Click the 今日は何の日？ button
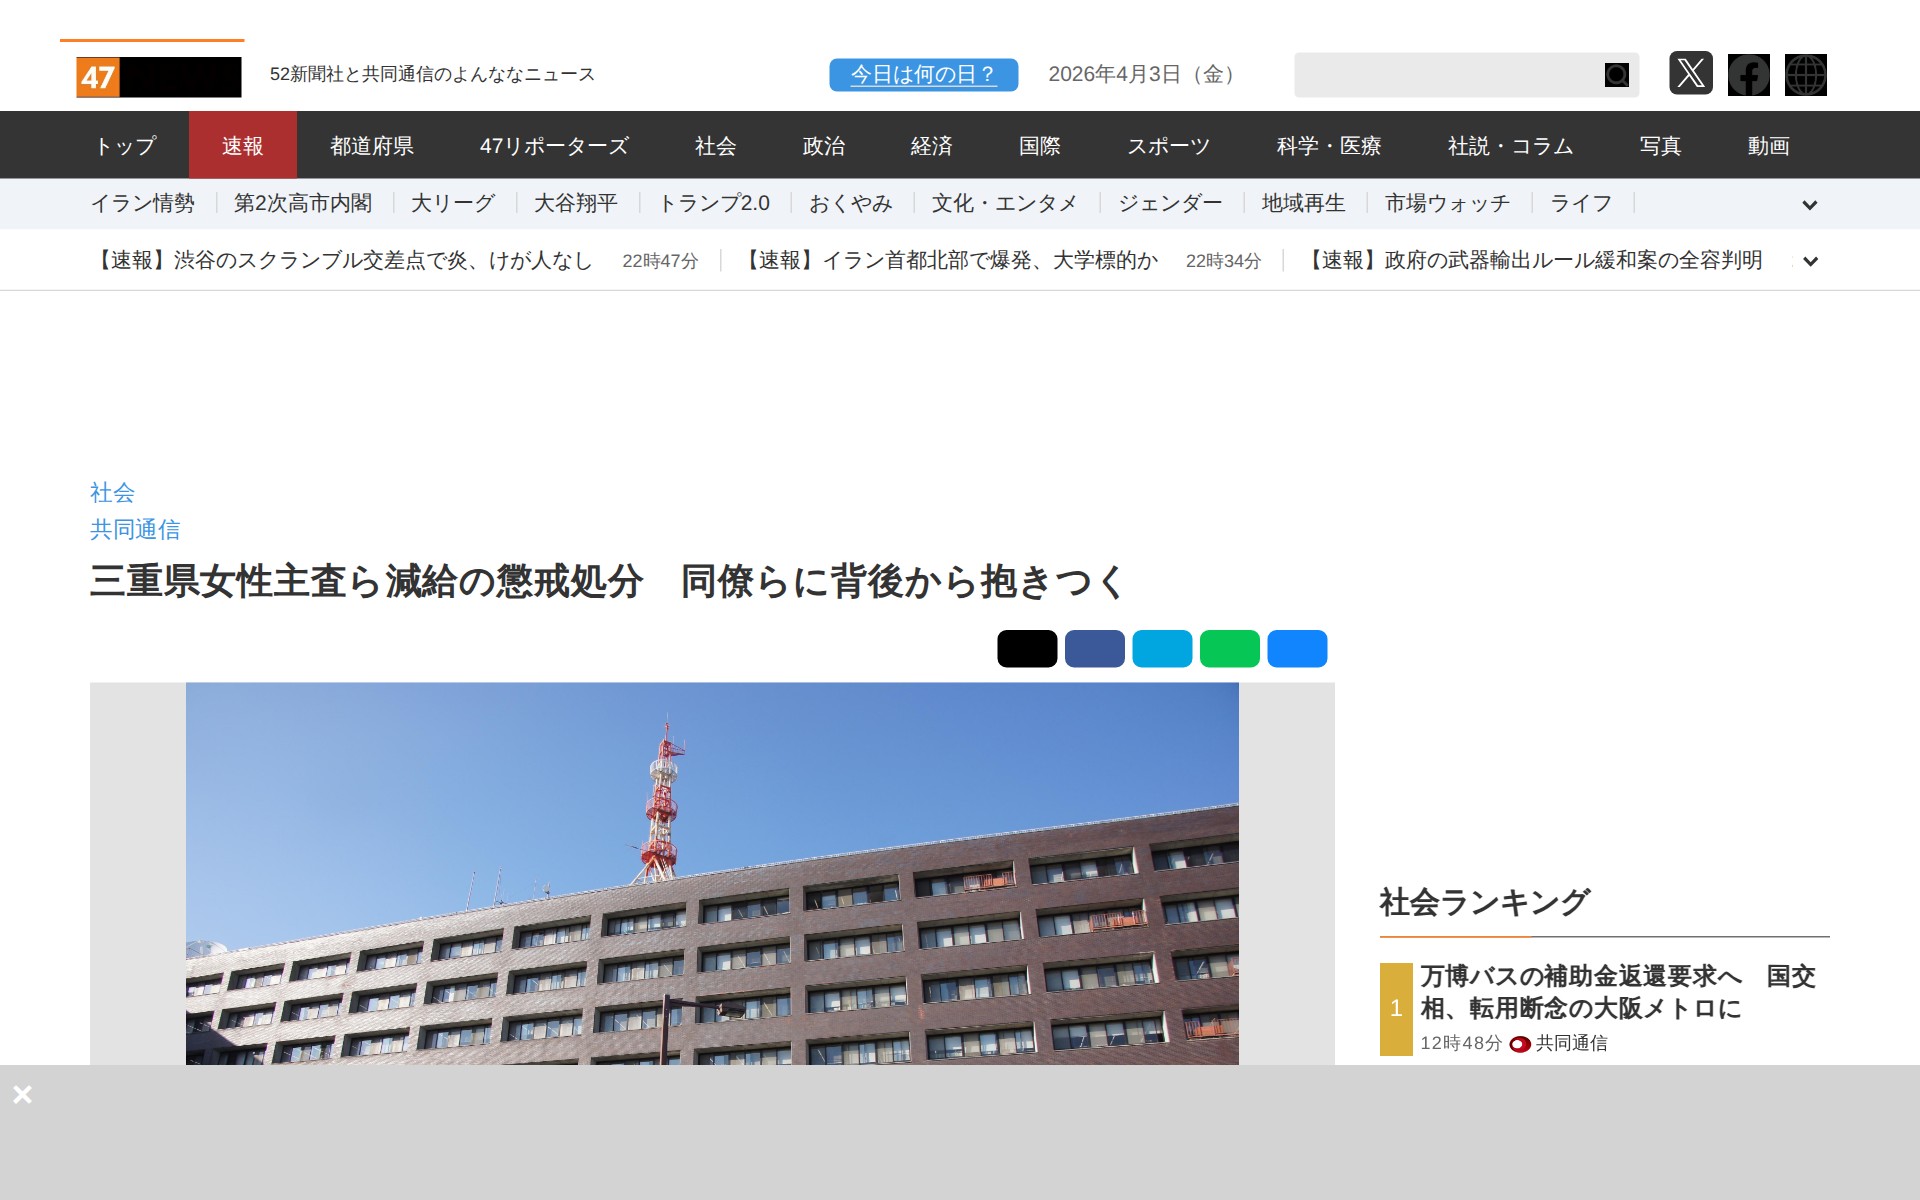1920x1200 pixels. coord(923,75)
